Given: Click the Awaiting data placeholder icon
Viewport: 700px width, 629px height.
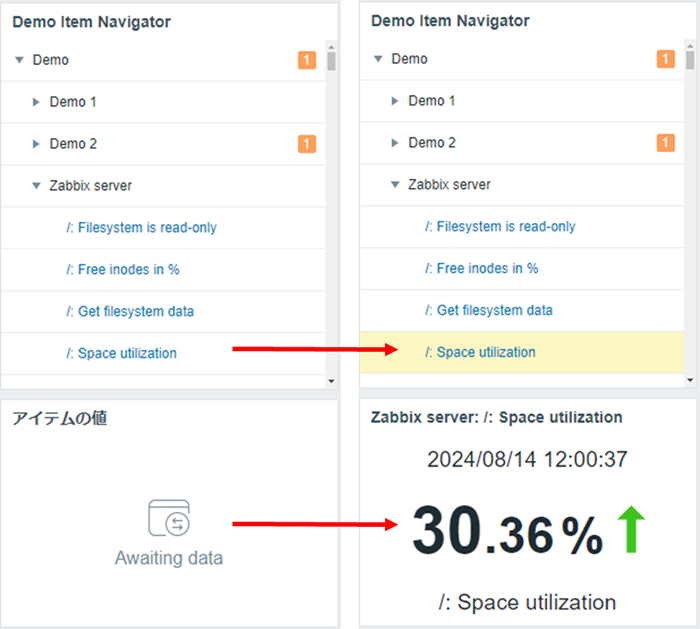Looking at the screenshot, I should click(x=168, y=520).
